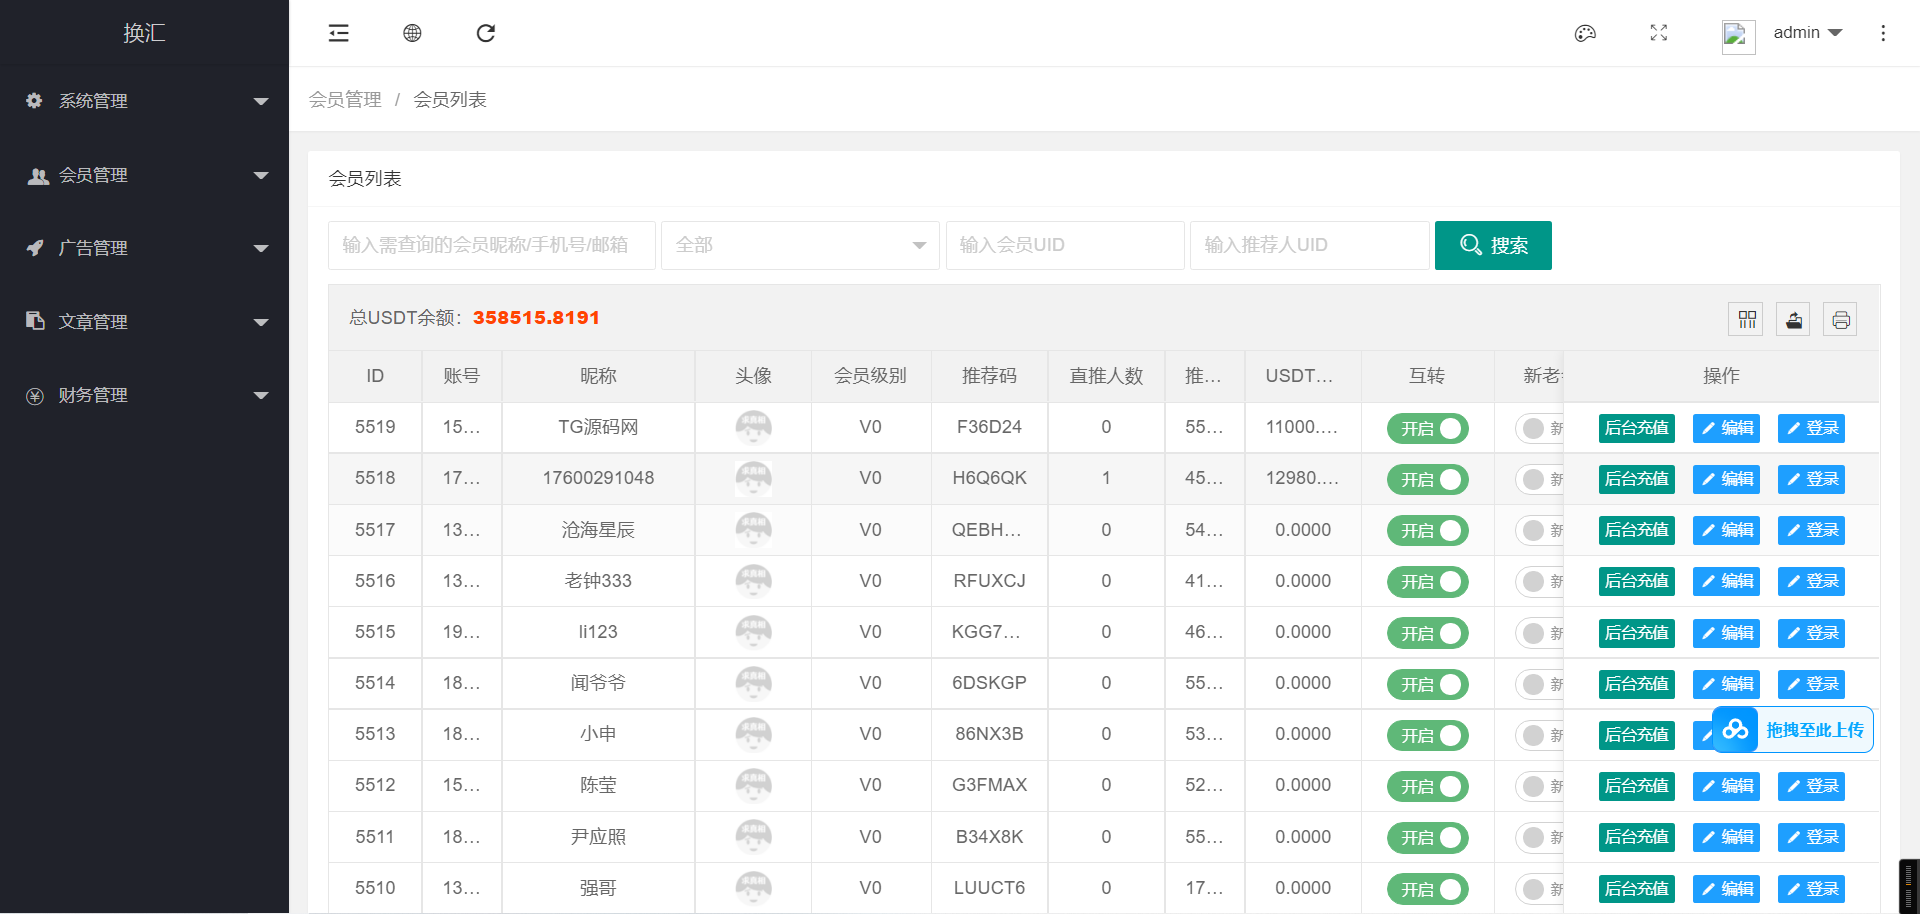
Task: Print the table using the printer icon
Action: 1841,319
